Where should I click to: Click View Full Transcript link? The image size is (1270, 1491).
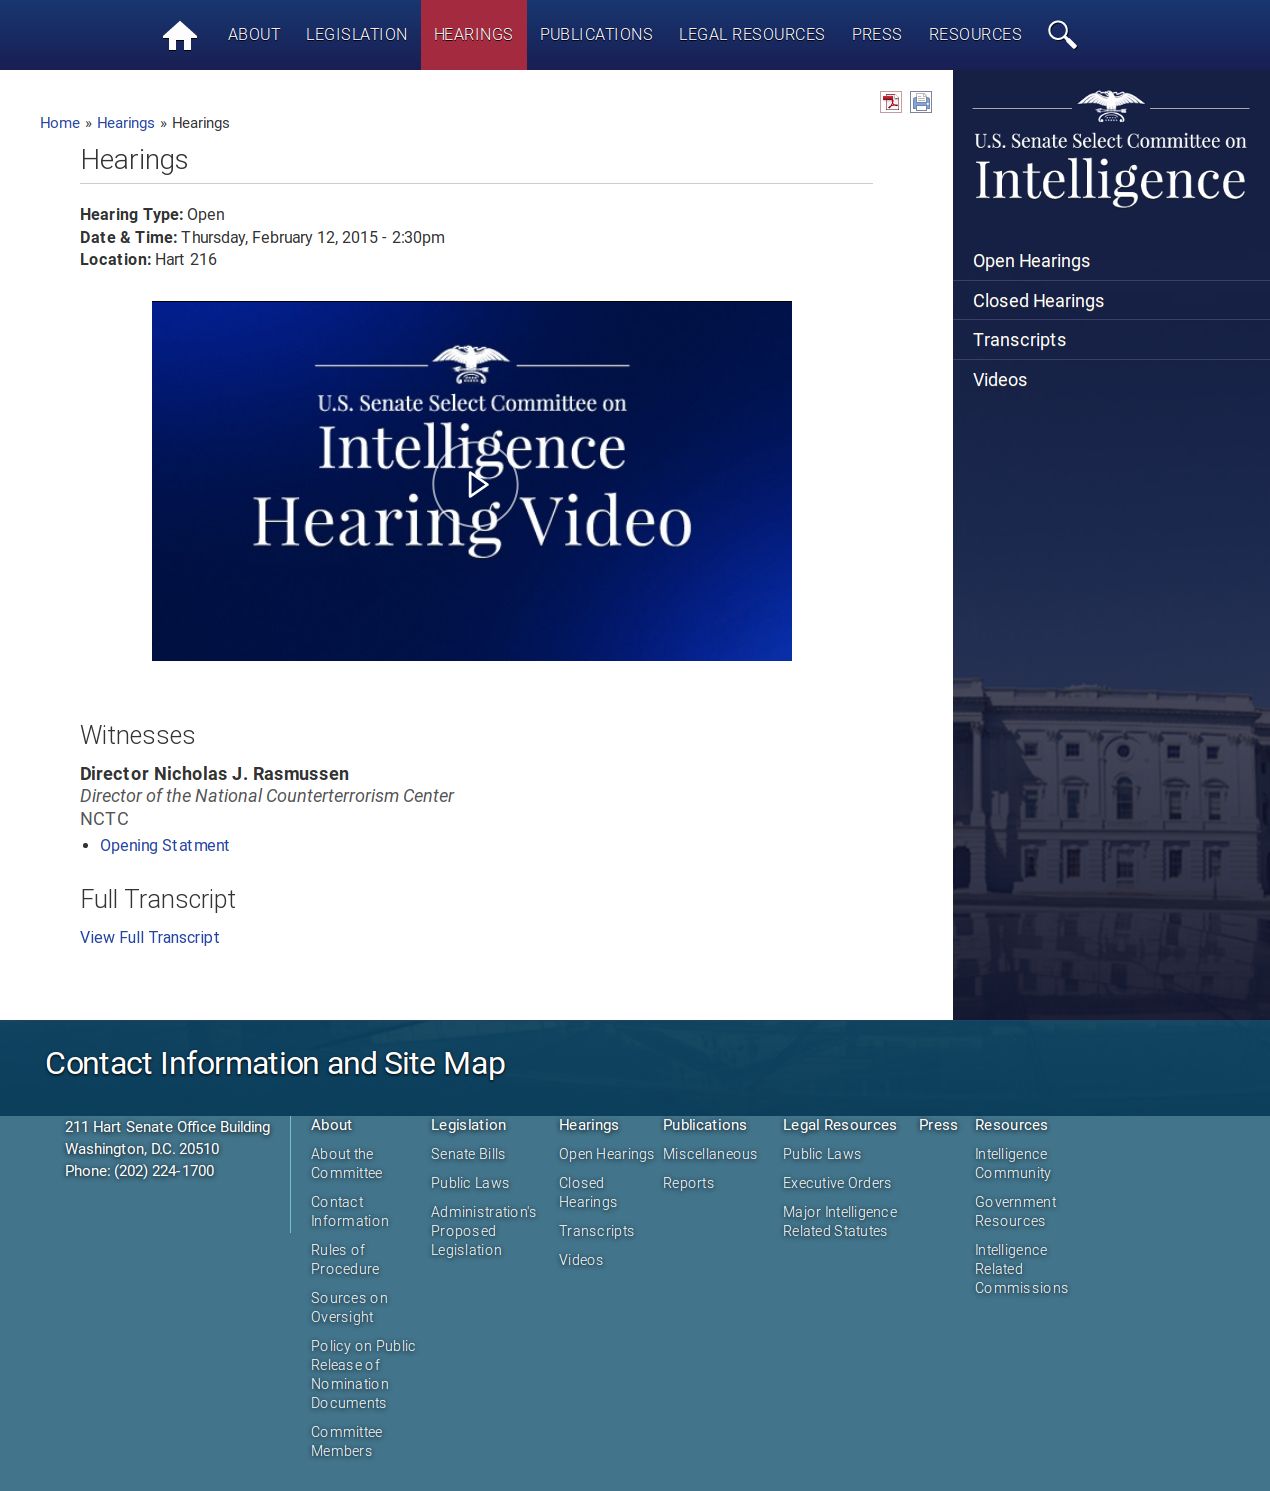(149, 938)
